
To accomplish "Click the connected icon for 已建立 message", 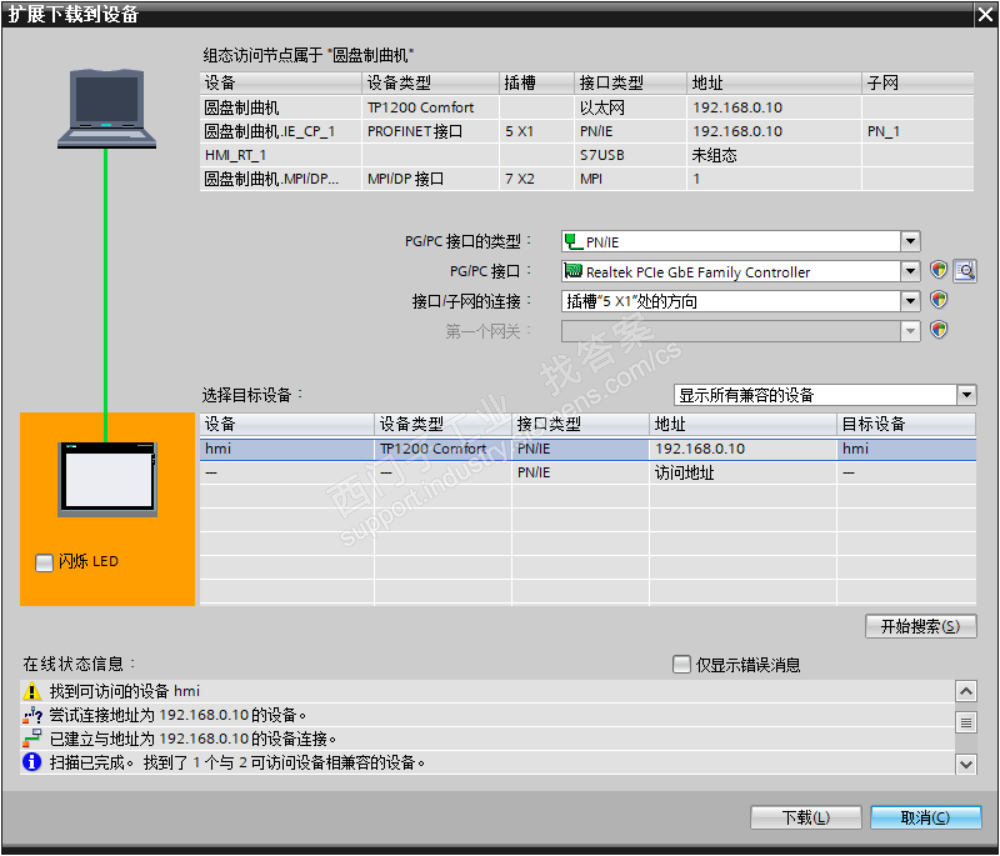I will 32,739.
